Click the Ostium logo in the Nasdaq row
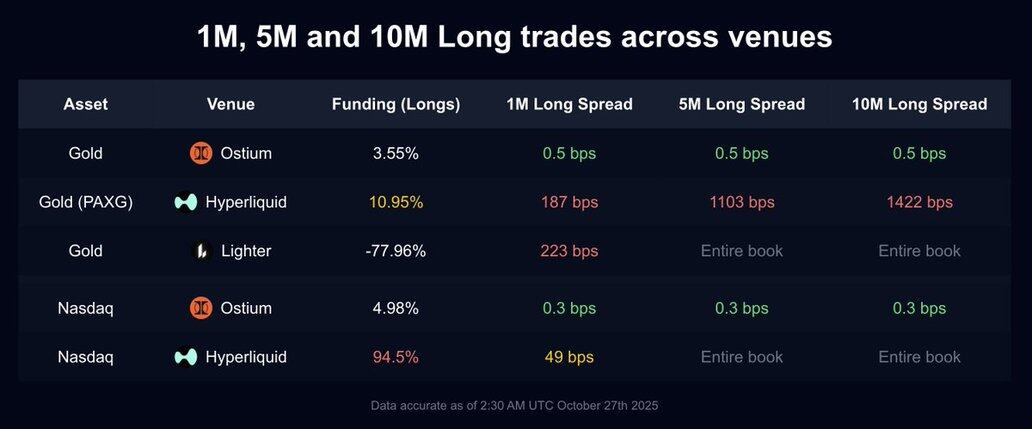 201,308
